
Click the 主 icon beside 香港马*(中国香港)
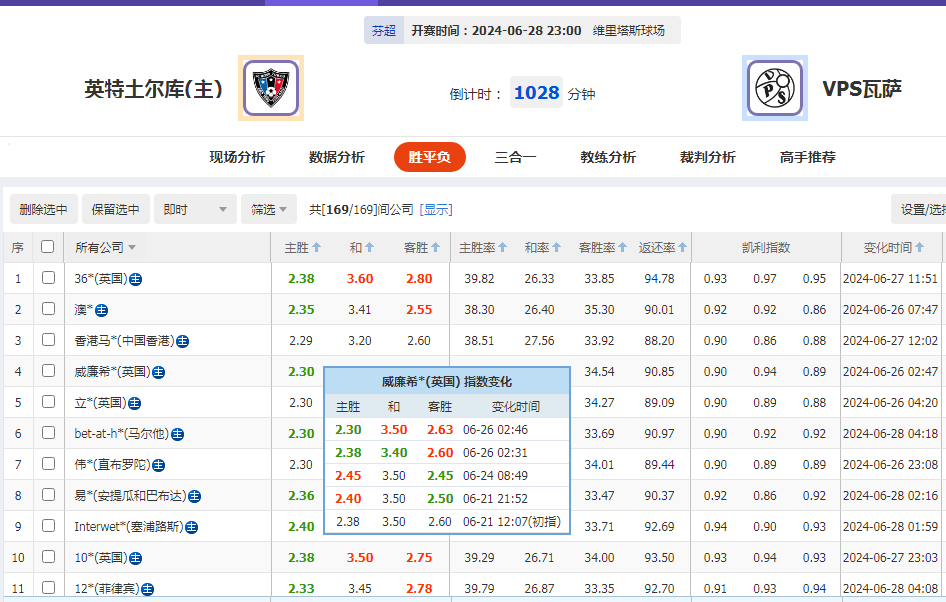[183, 342]
